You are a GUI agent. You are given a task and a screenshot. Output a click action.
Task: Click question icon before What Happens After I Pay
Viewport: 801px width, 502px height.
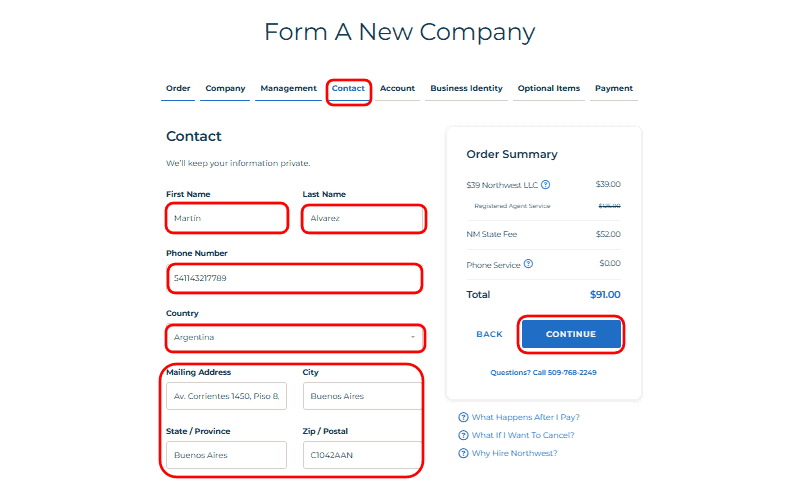point(463,417)
